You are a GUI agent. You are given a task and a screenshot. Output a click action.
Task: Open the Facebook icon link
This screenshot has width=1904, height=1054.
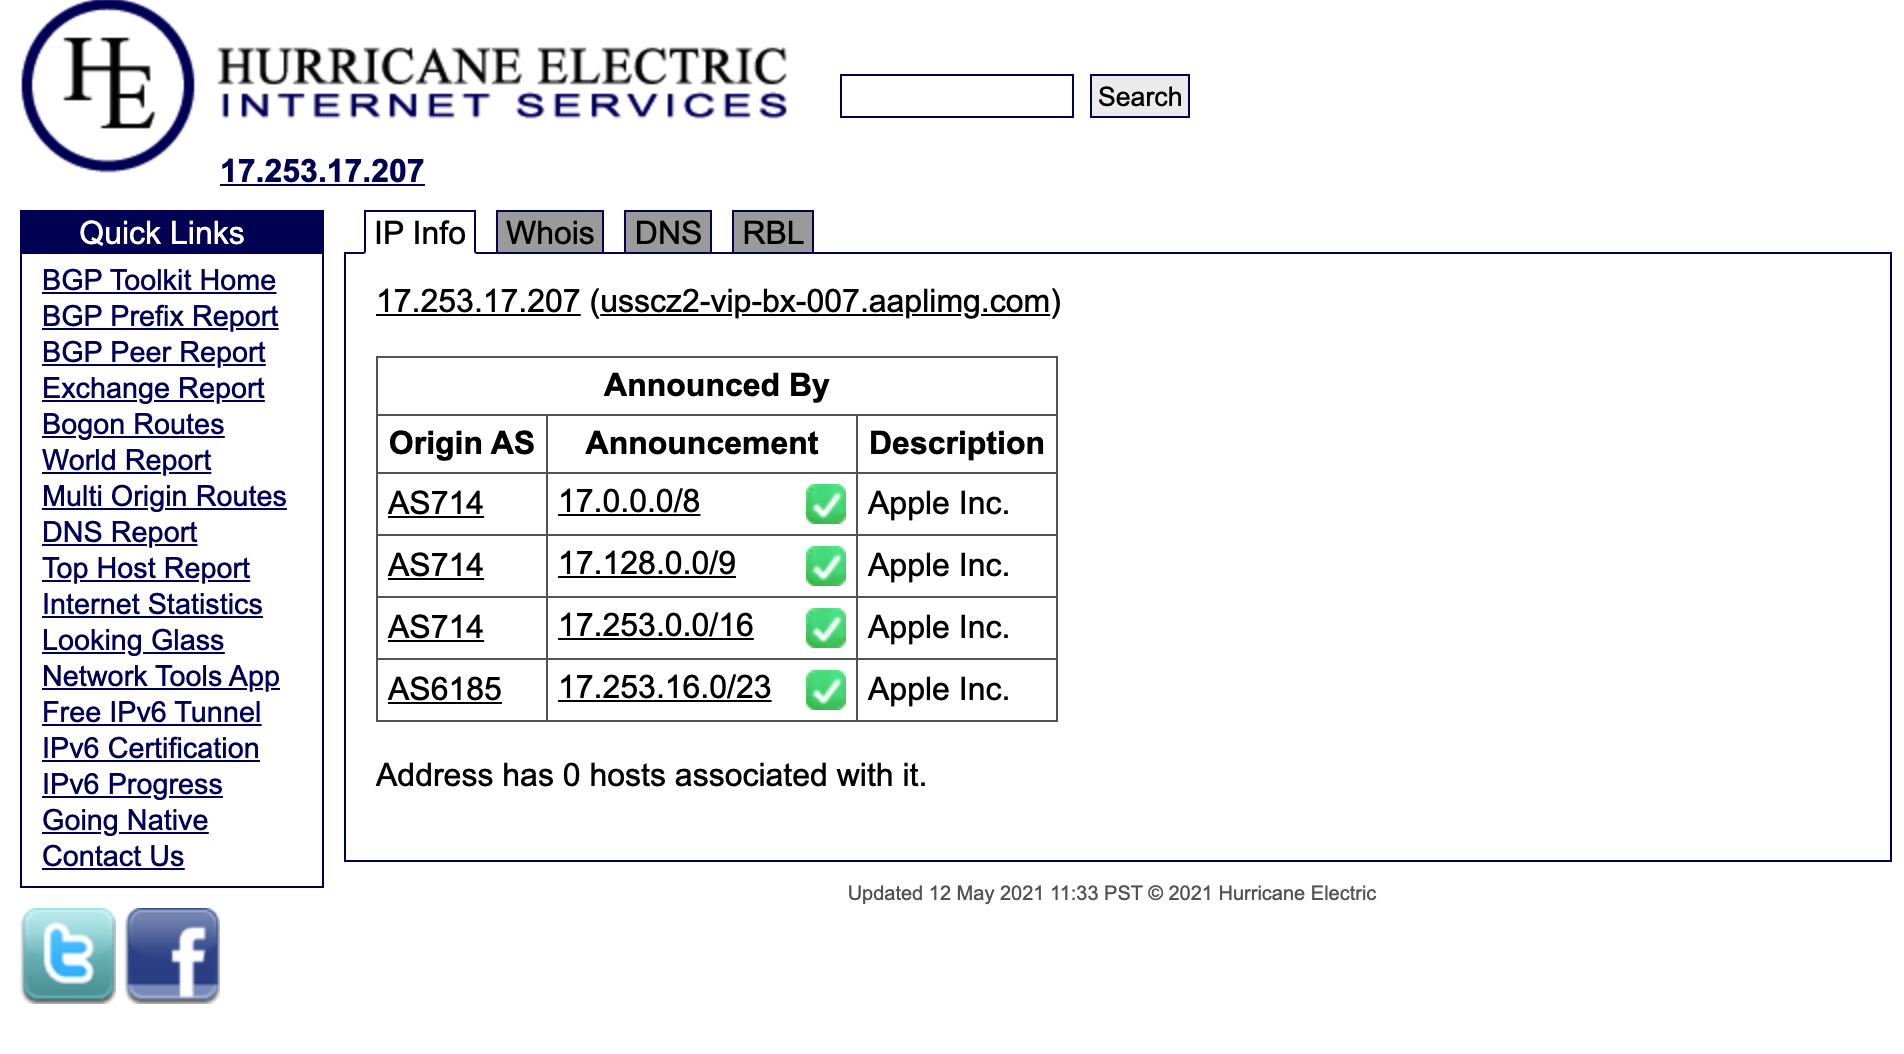173,955
